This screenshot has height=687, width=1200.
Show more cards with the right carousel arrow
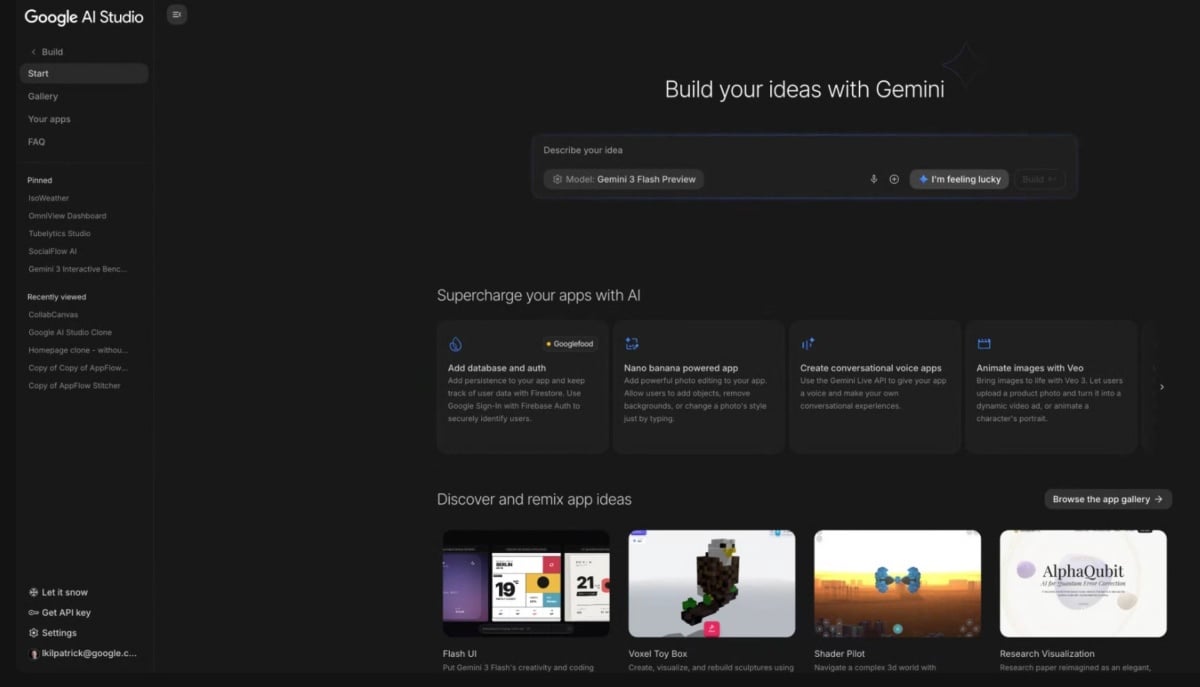coord(1161,387)
